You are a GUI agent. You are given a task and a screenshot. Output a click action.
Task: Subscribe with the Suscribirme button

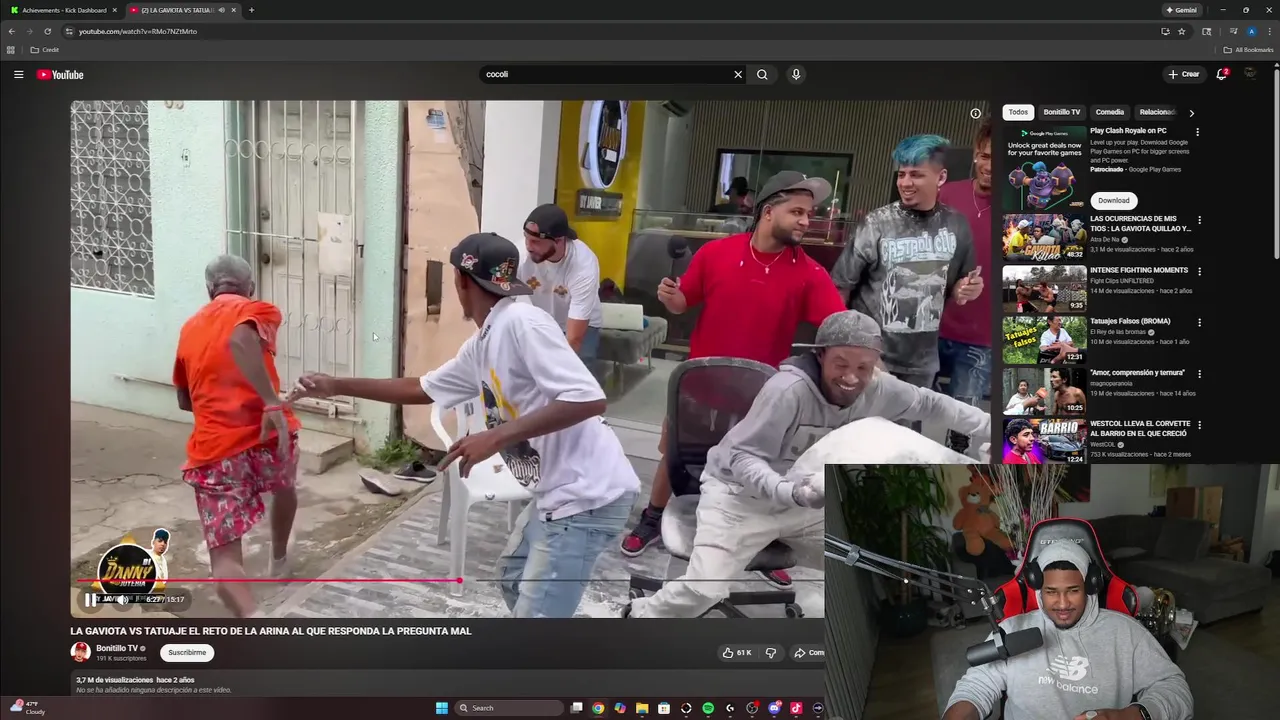pos(187,652)
